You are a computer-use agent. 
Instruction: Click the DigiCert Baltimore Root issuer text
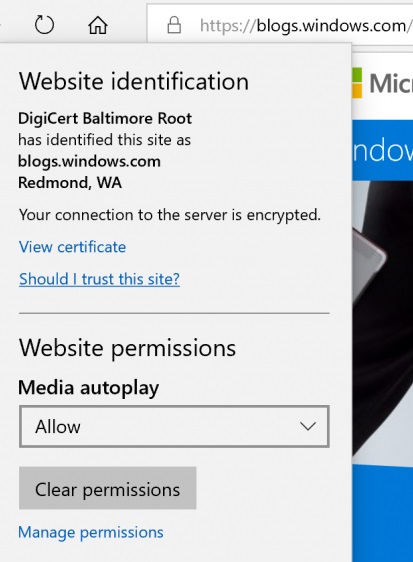tap(105, 118)
